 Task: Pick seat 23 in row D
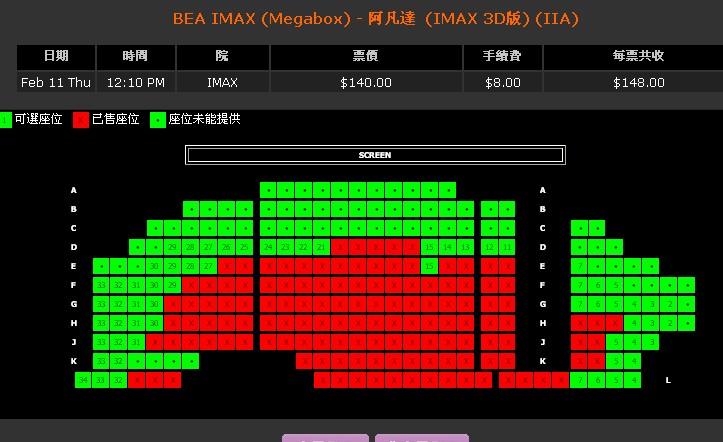coord(286,247)
